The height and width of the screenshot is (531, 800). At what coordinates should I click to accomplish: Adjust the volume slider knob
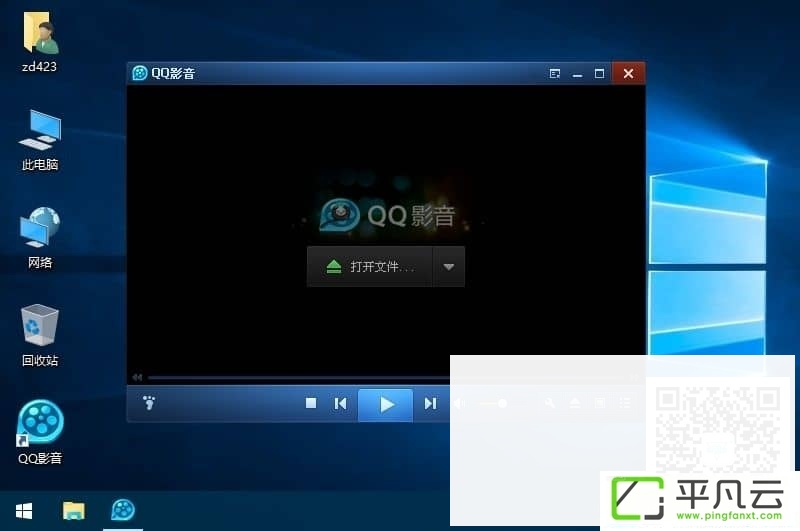click(x=503, y=404)
